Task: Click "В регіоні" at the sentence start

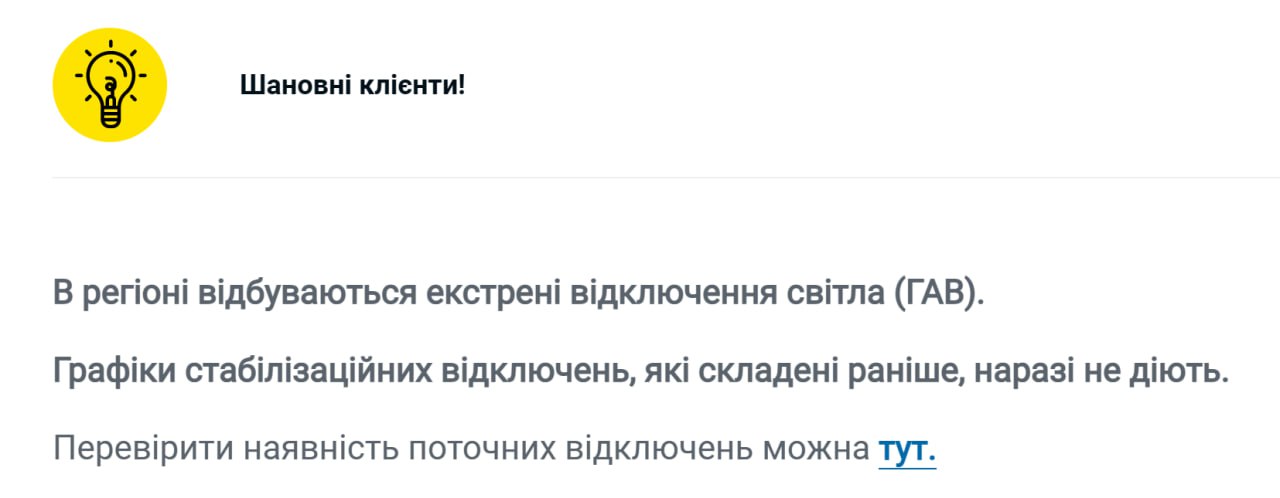Action: click(x=121, y=297)
